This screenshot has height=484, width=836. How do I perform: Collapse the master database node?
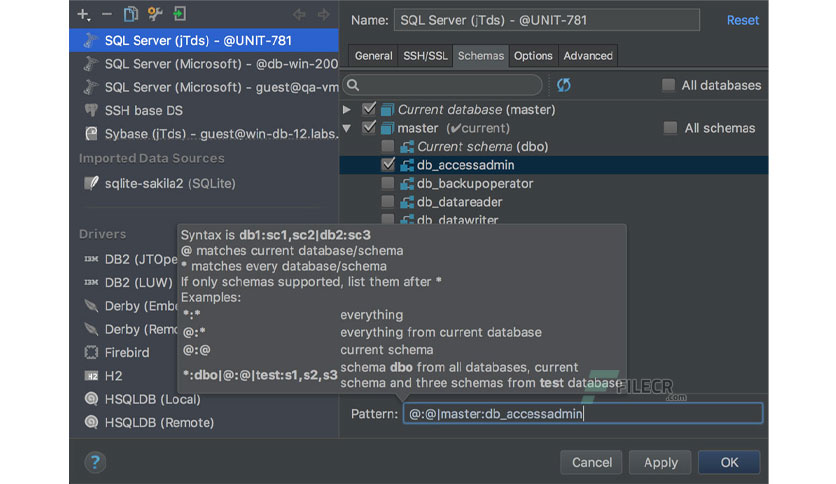tap(347, 128)
